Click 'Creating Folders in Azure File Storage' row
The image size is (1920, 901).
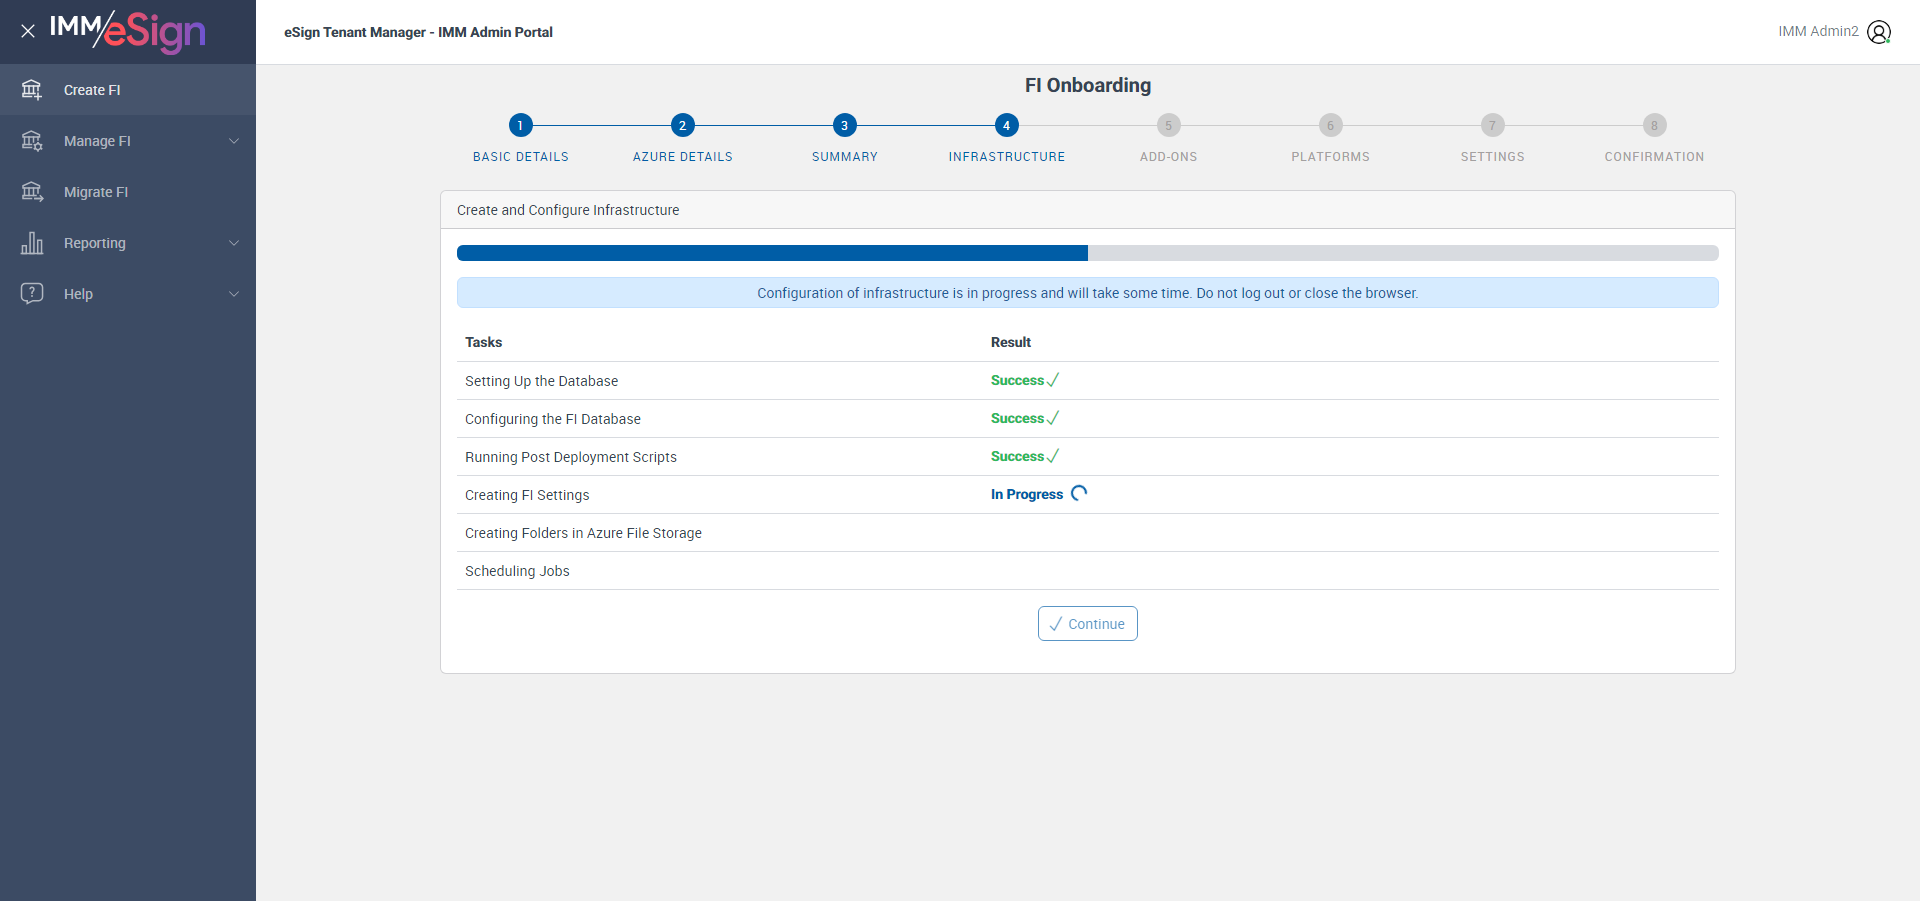pyautogui.click(x=1087, y=533)
